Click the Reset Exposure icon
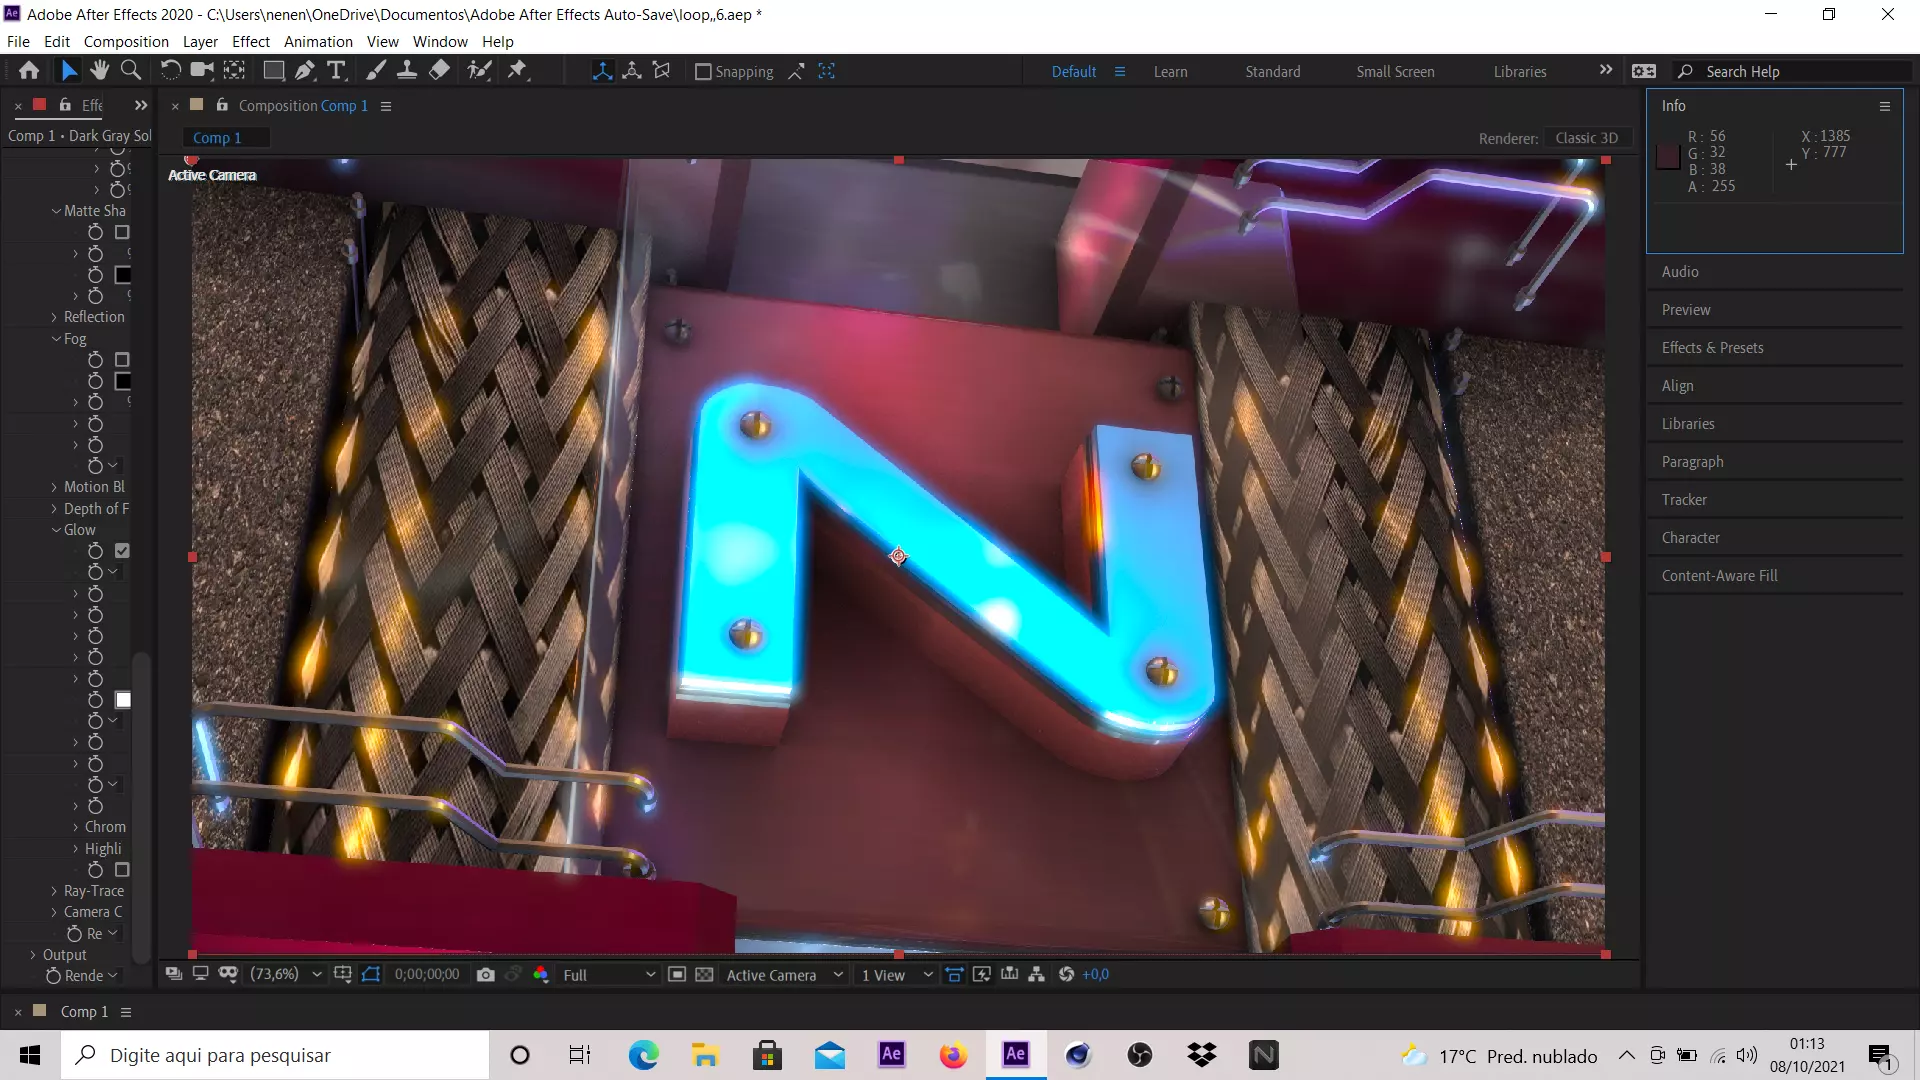This screenshot has width=1920, height=1080. pyautogui.click(x=1066, y=974)
